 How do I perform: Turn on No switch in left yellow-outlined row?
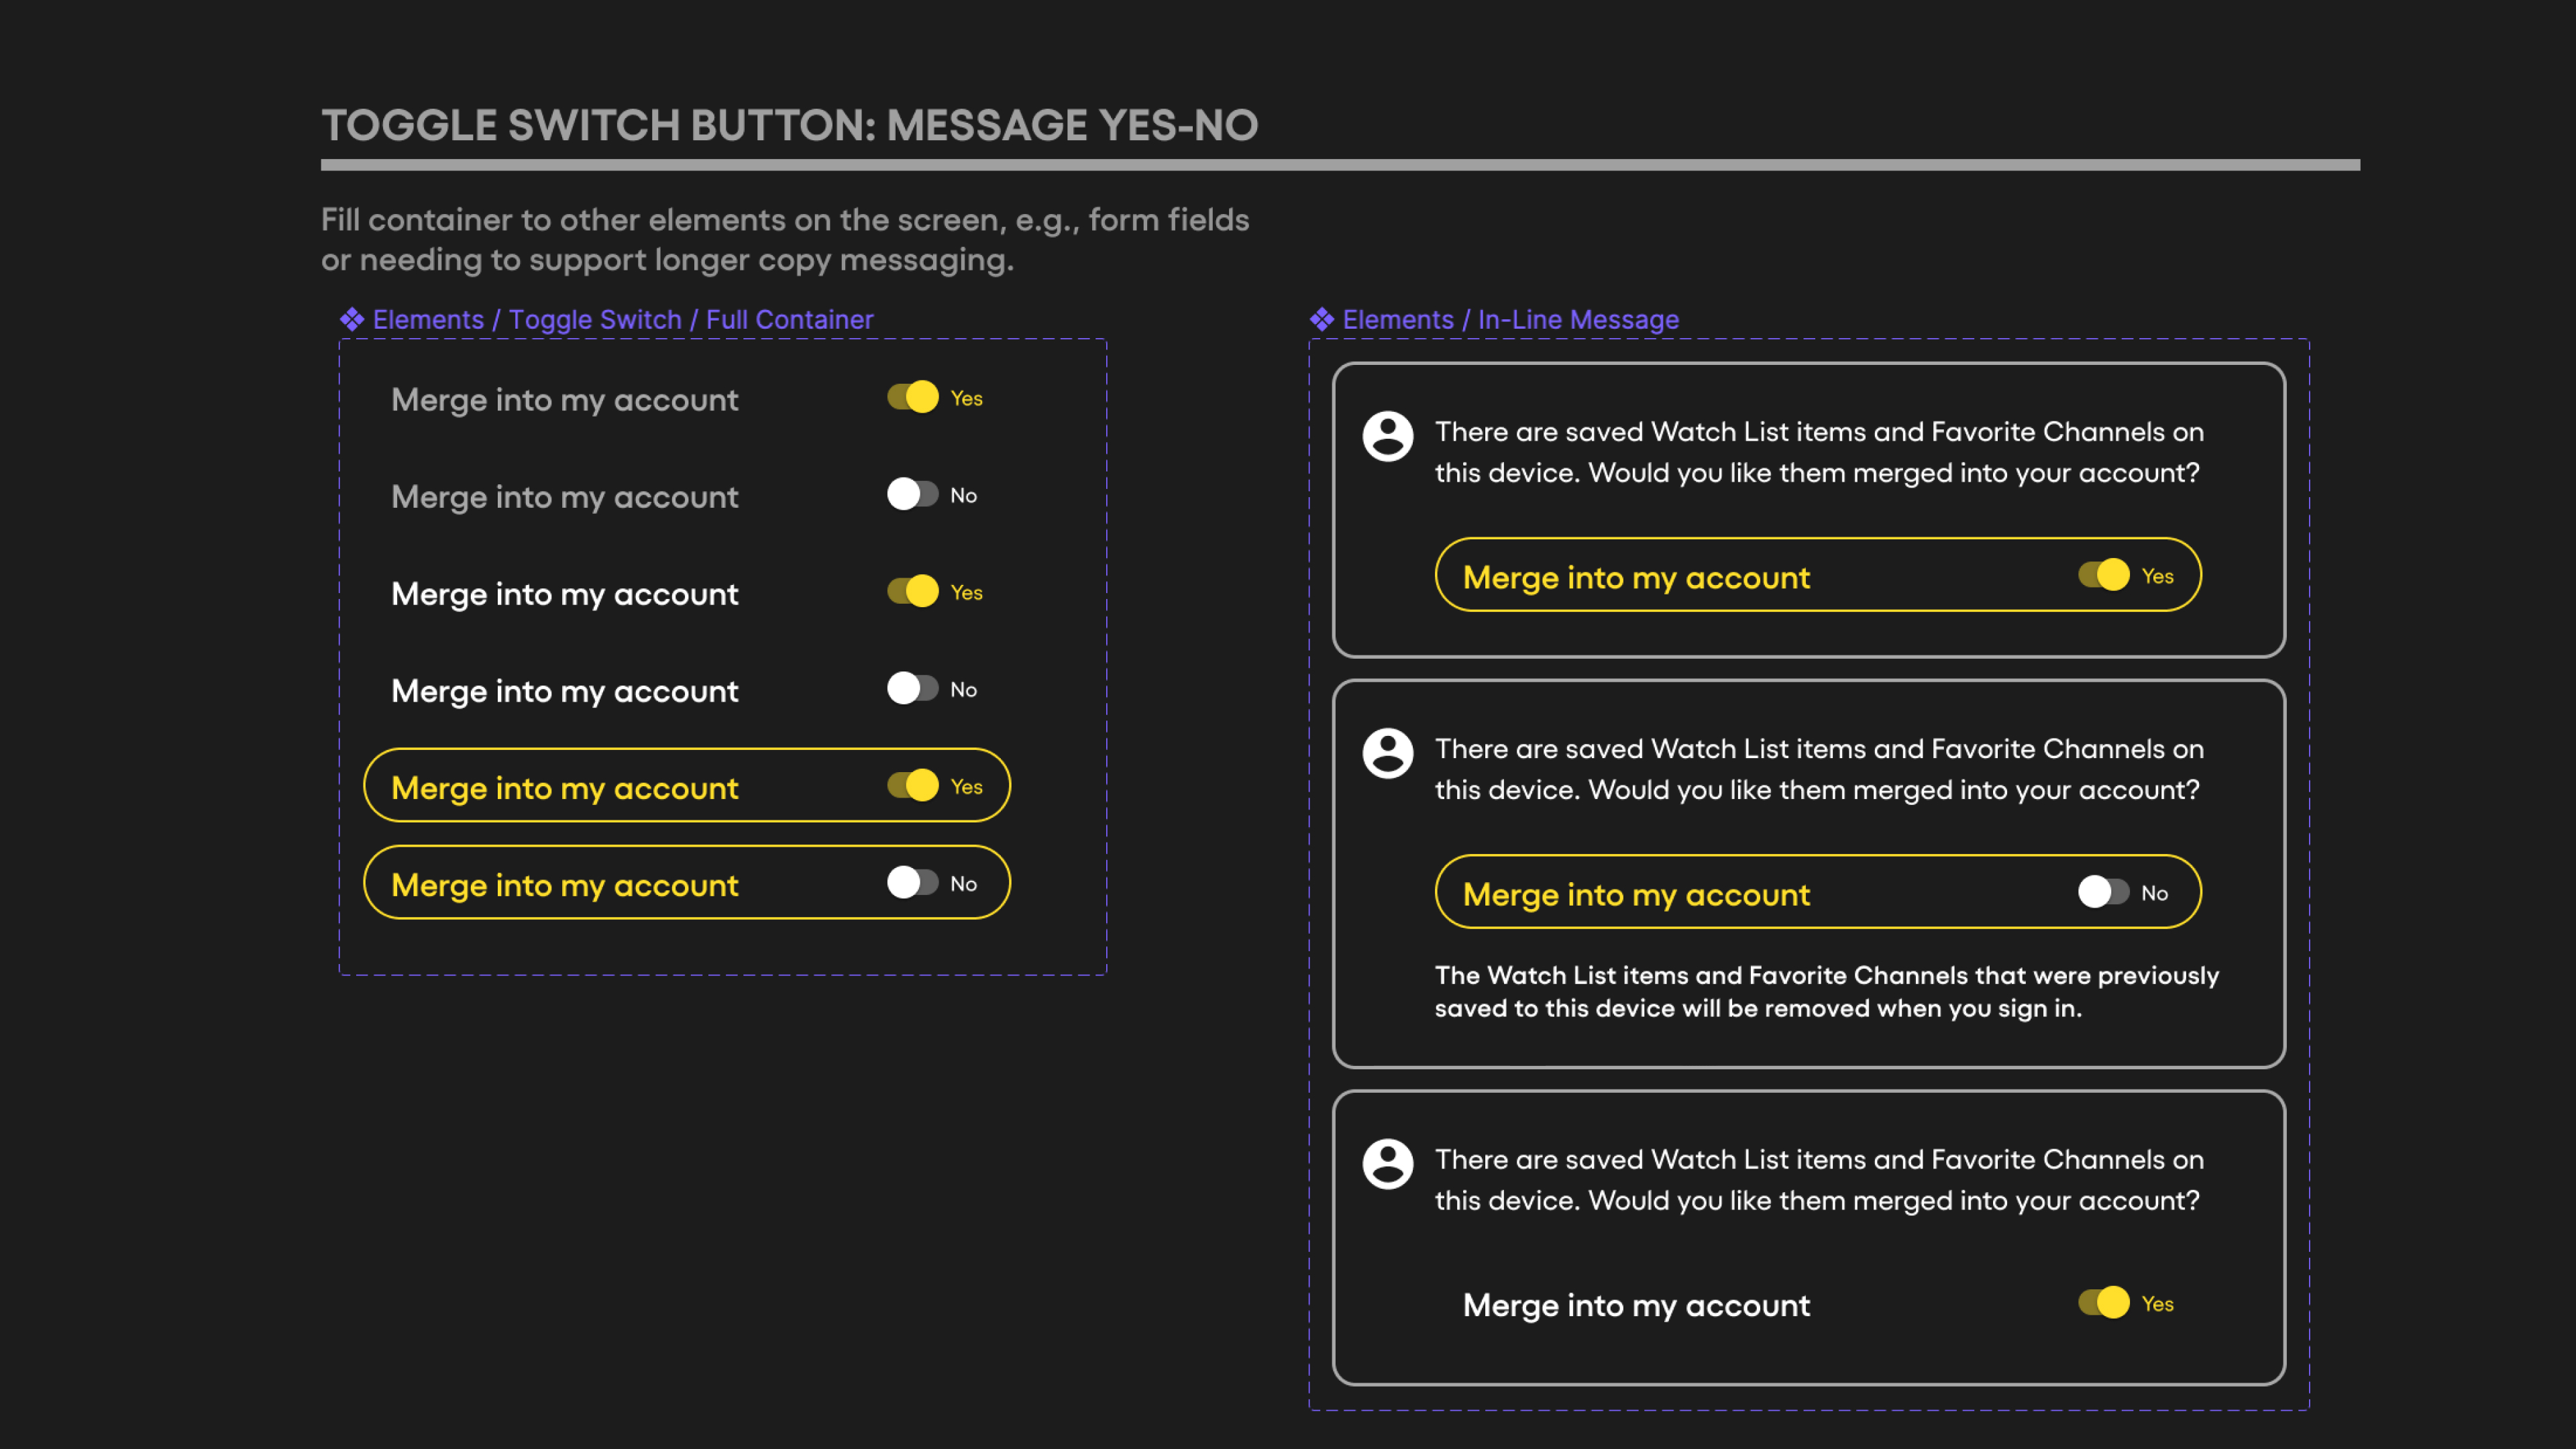click(912, 882)
